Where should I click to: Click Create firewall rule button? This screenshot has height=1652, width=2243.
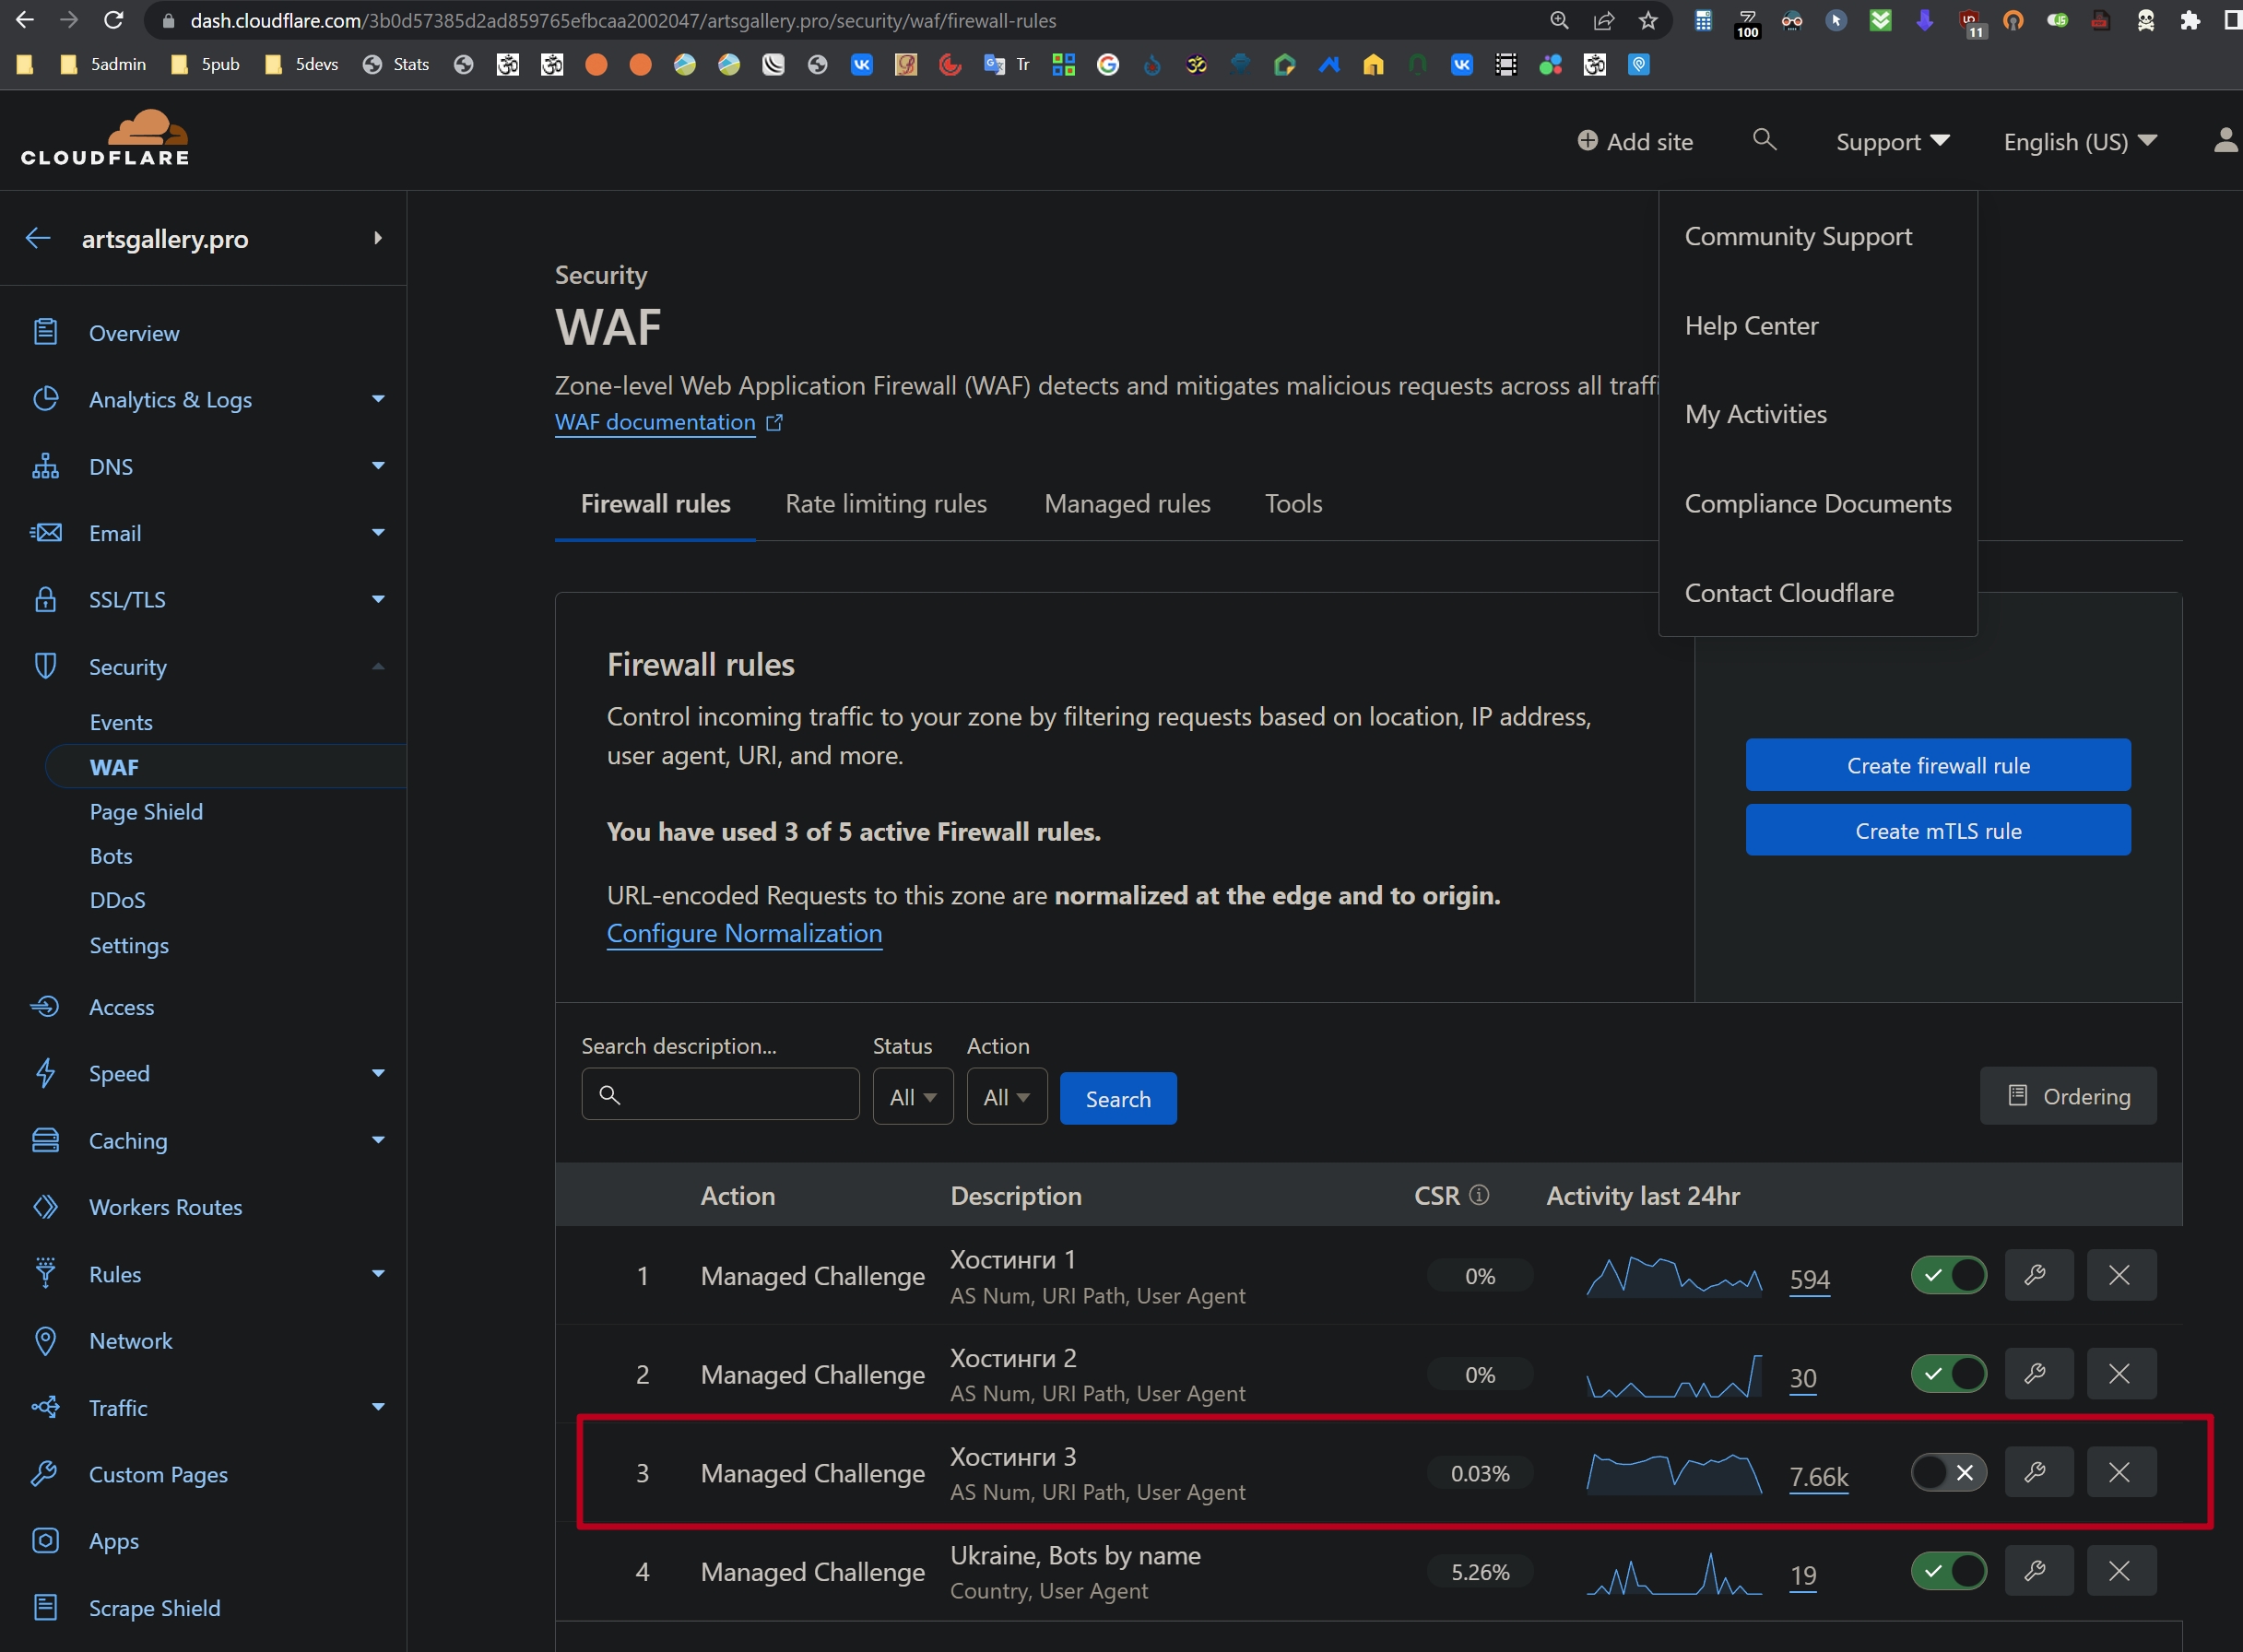pyautogui.click(x=1937, y=765)
